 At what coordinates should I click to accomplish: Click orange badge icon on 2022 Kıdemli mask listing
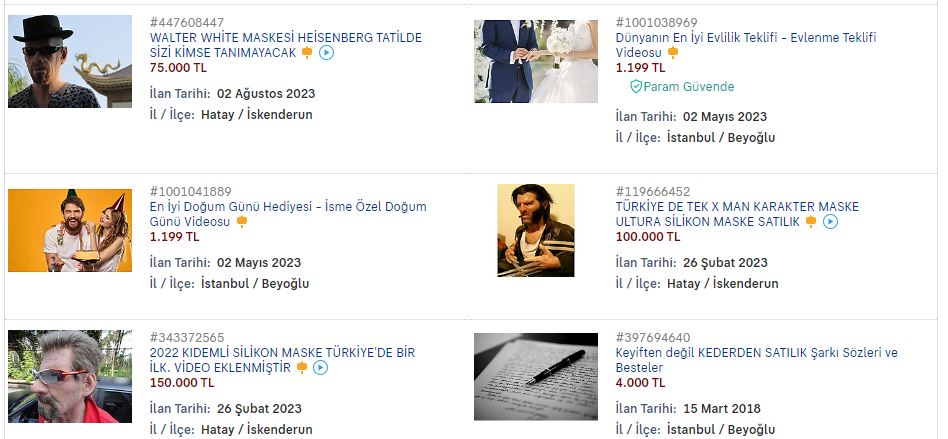pos(302,368)
